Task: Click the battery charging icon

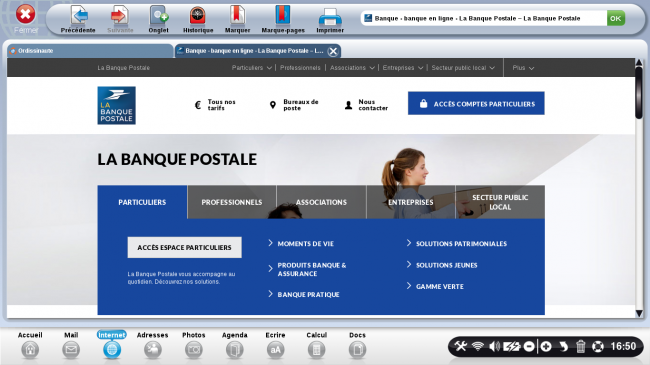Action: (x=512, y=346)
